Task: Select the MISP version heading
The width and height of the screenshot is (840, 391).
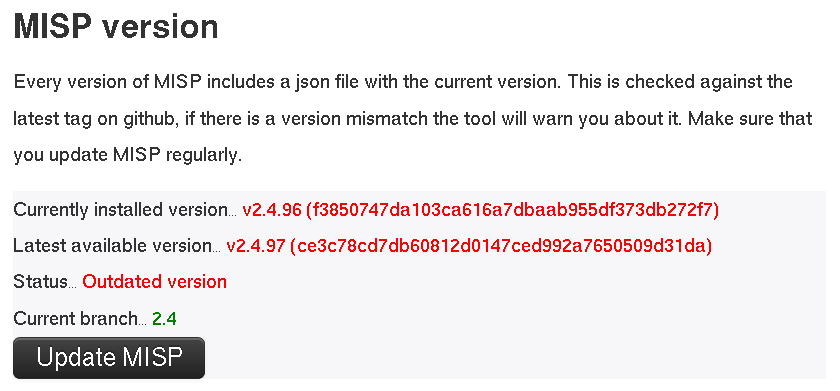Action: 116,27
